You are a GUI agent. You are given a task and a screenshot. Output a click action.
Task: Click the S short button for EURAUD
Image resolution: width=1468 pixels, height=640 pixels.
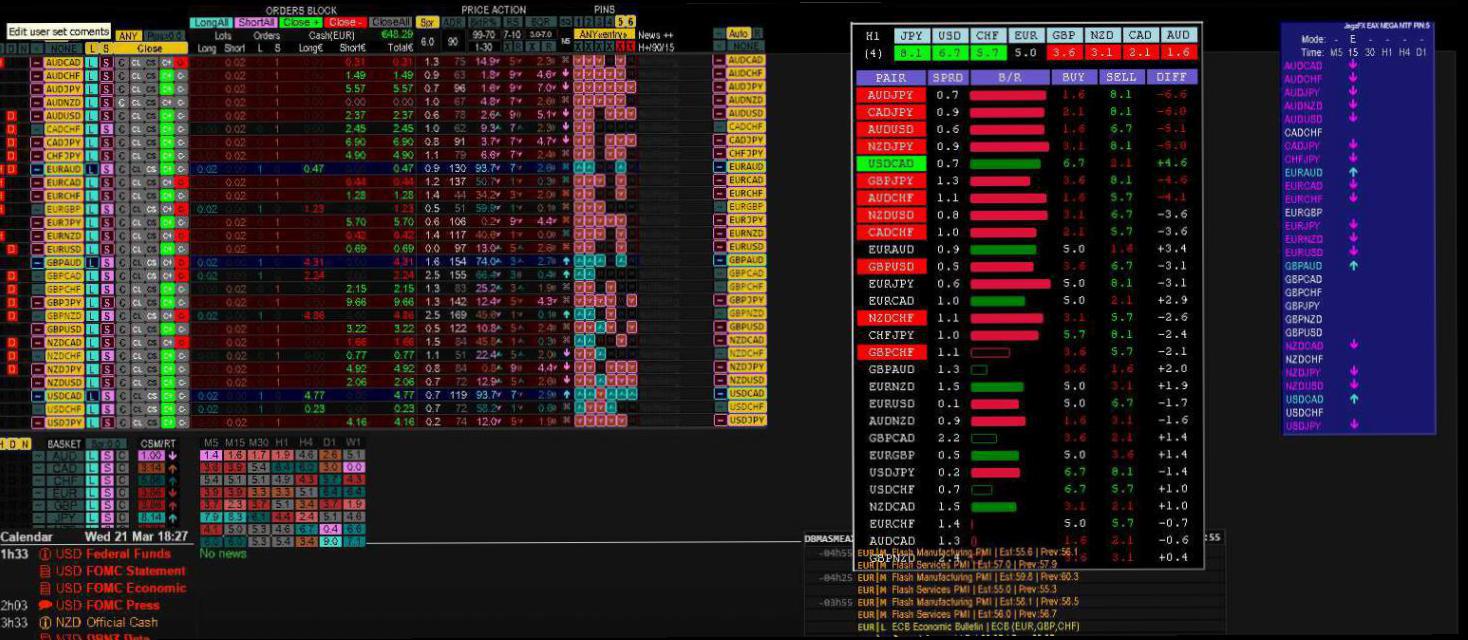[x=106, y=169]
